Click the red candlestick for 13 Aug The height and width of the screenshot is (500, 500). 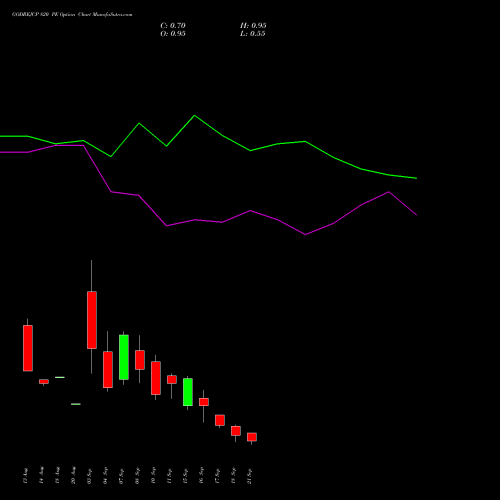pyautogui.click(x=28, y=348)
